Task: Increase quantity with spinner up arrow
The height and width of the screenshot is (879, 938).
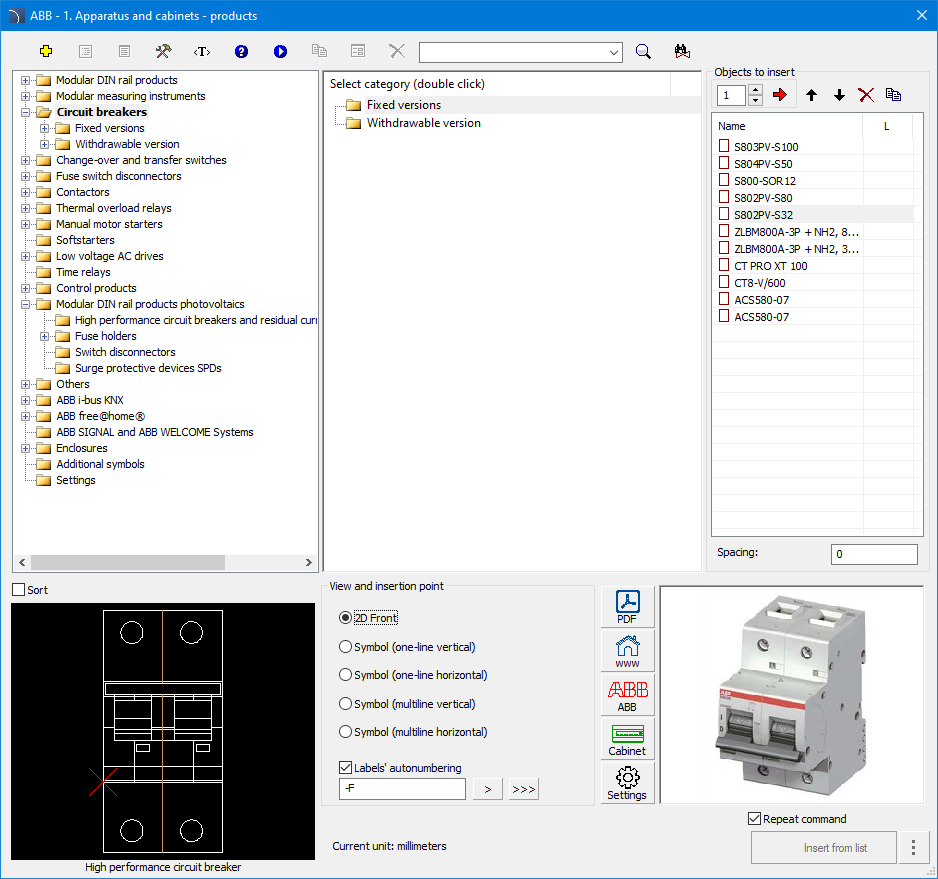Action: (756, 90)
